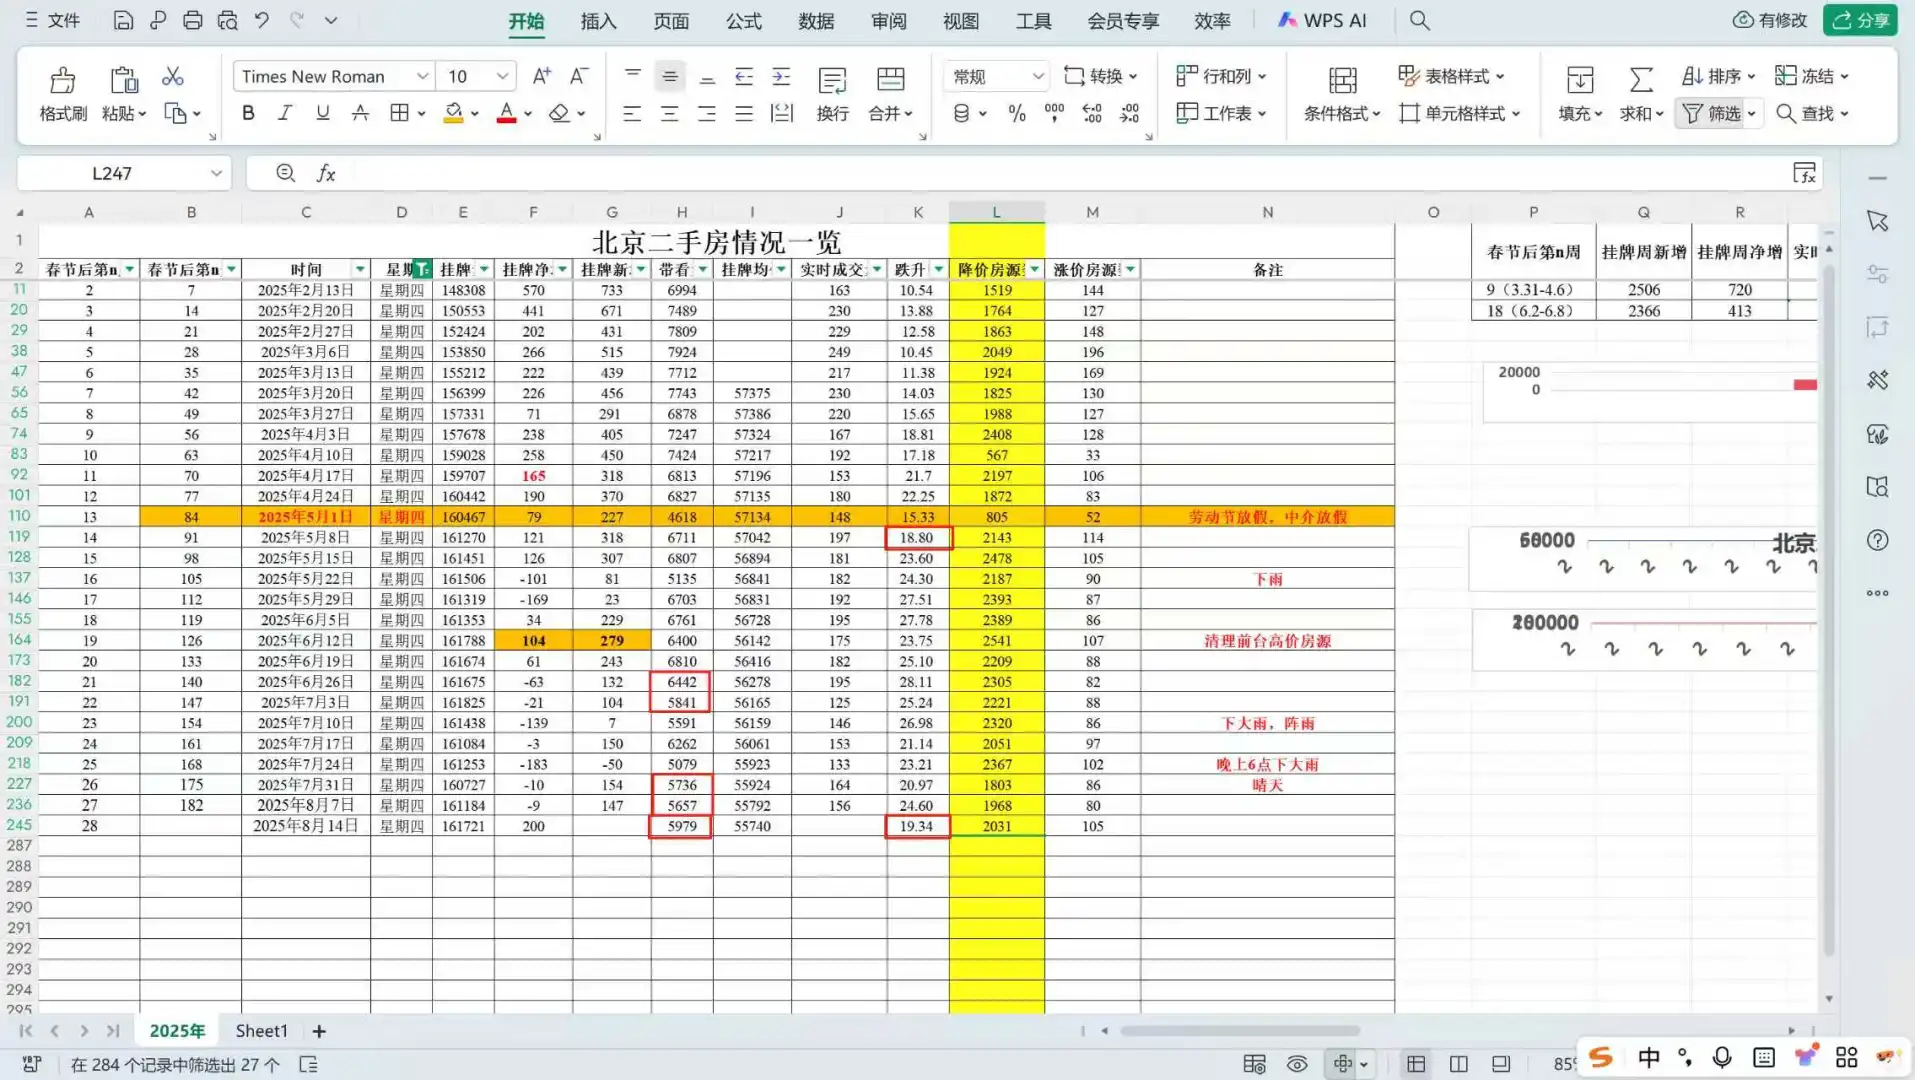Open the help question mark sidebar icon
This screenshot has height=1080, width=1915.
(1877, 540)
